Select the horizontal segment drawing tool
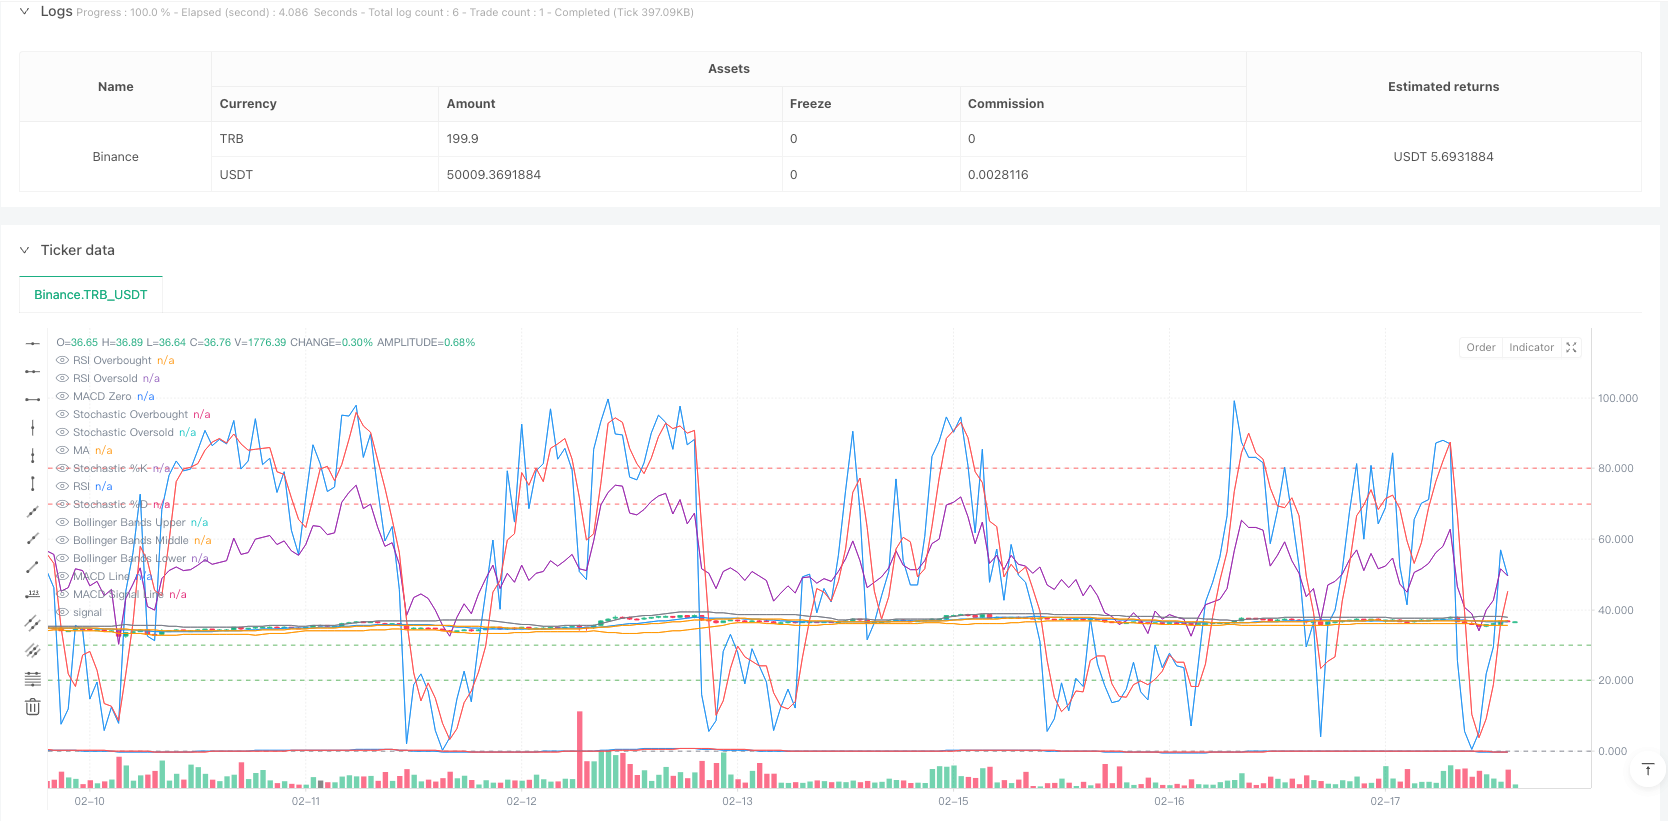 tap(32, 399)
